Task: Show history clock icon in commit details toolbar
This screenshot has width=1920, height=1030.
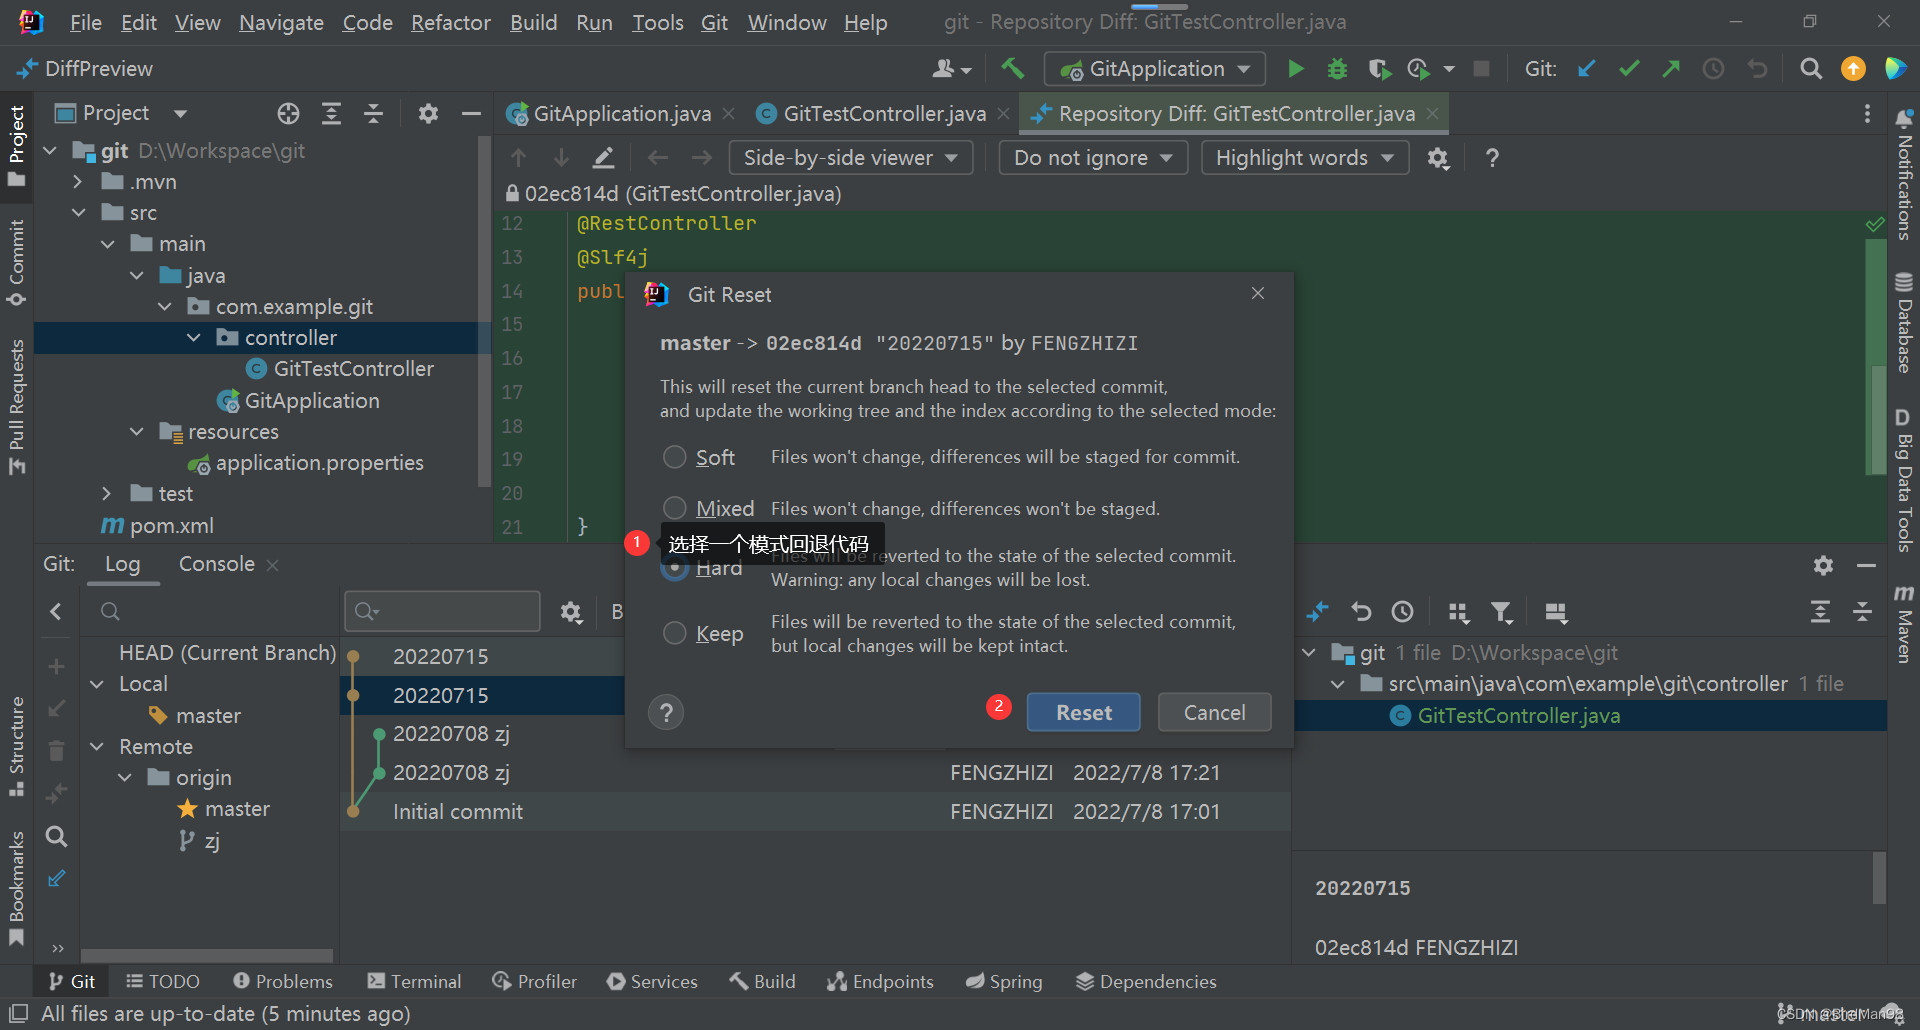Action: click(1403, 612)
